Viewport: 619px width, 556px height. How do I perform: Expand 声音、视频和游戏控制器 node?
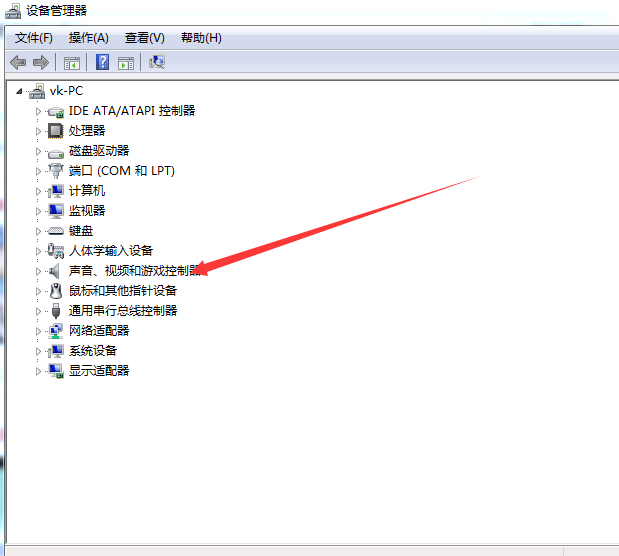pos(38,271)
